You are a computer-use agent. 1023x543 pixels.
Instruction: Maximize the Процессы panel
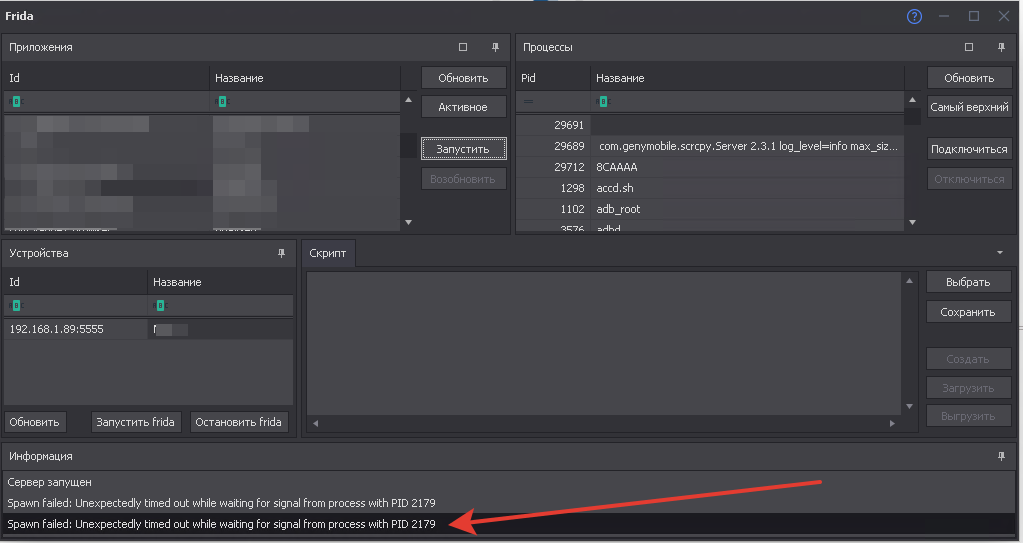pos(968,47)
